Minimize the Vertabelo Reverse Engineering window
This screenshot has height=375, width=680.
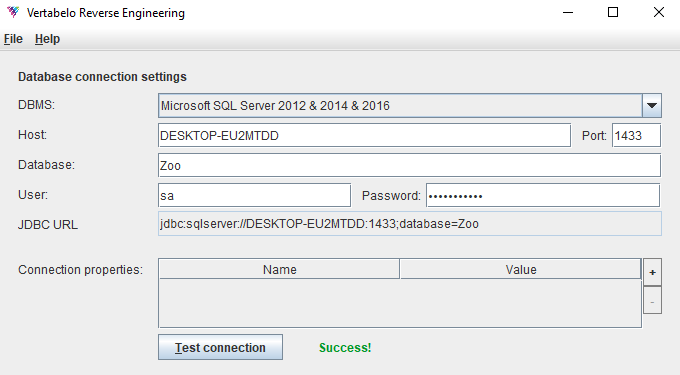pos(568,13)
